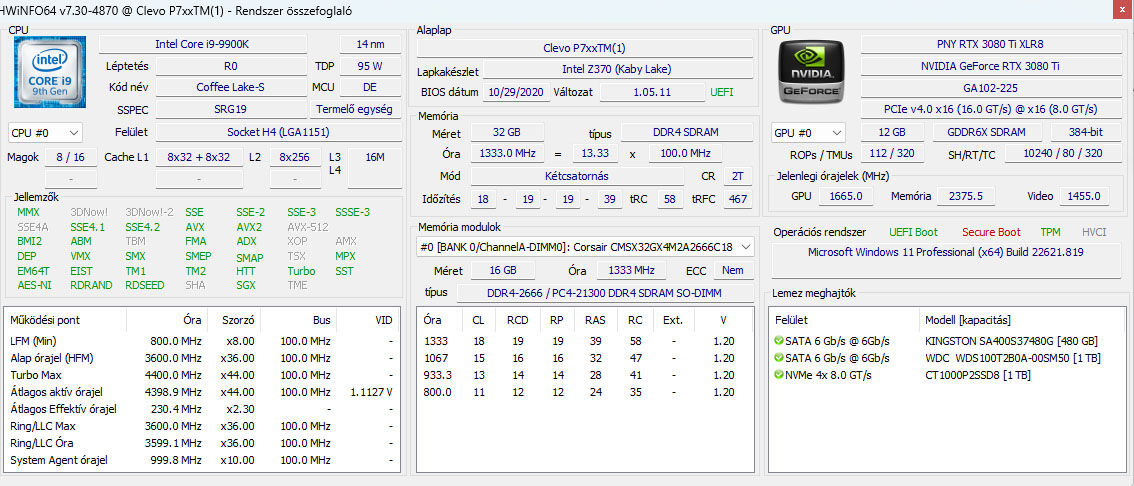Click the Kétcsatornás memory mode field

576,176
